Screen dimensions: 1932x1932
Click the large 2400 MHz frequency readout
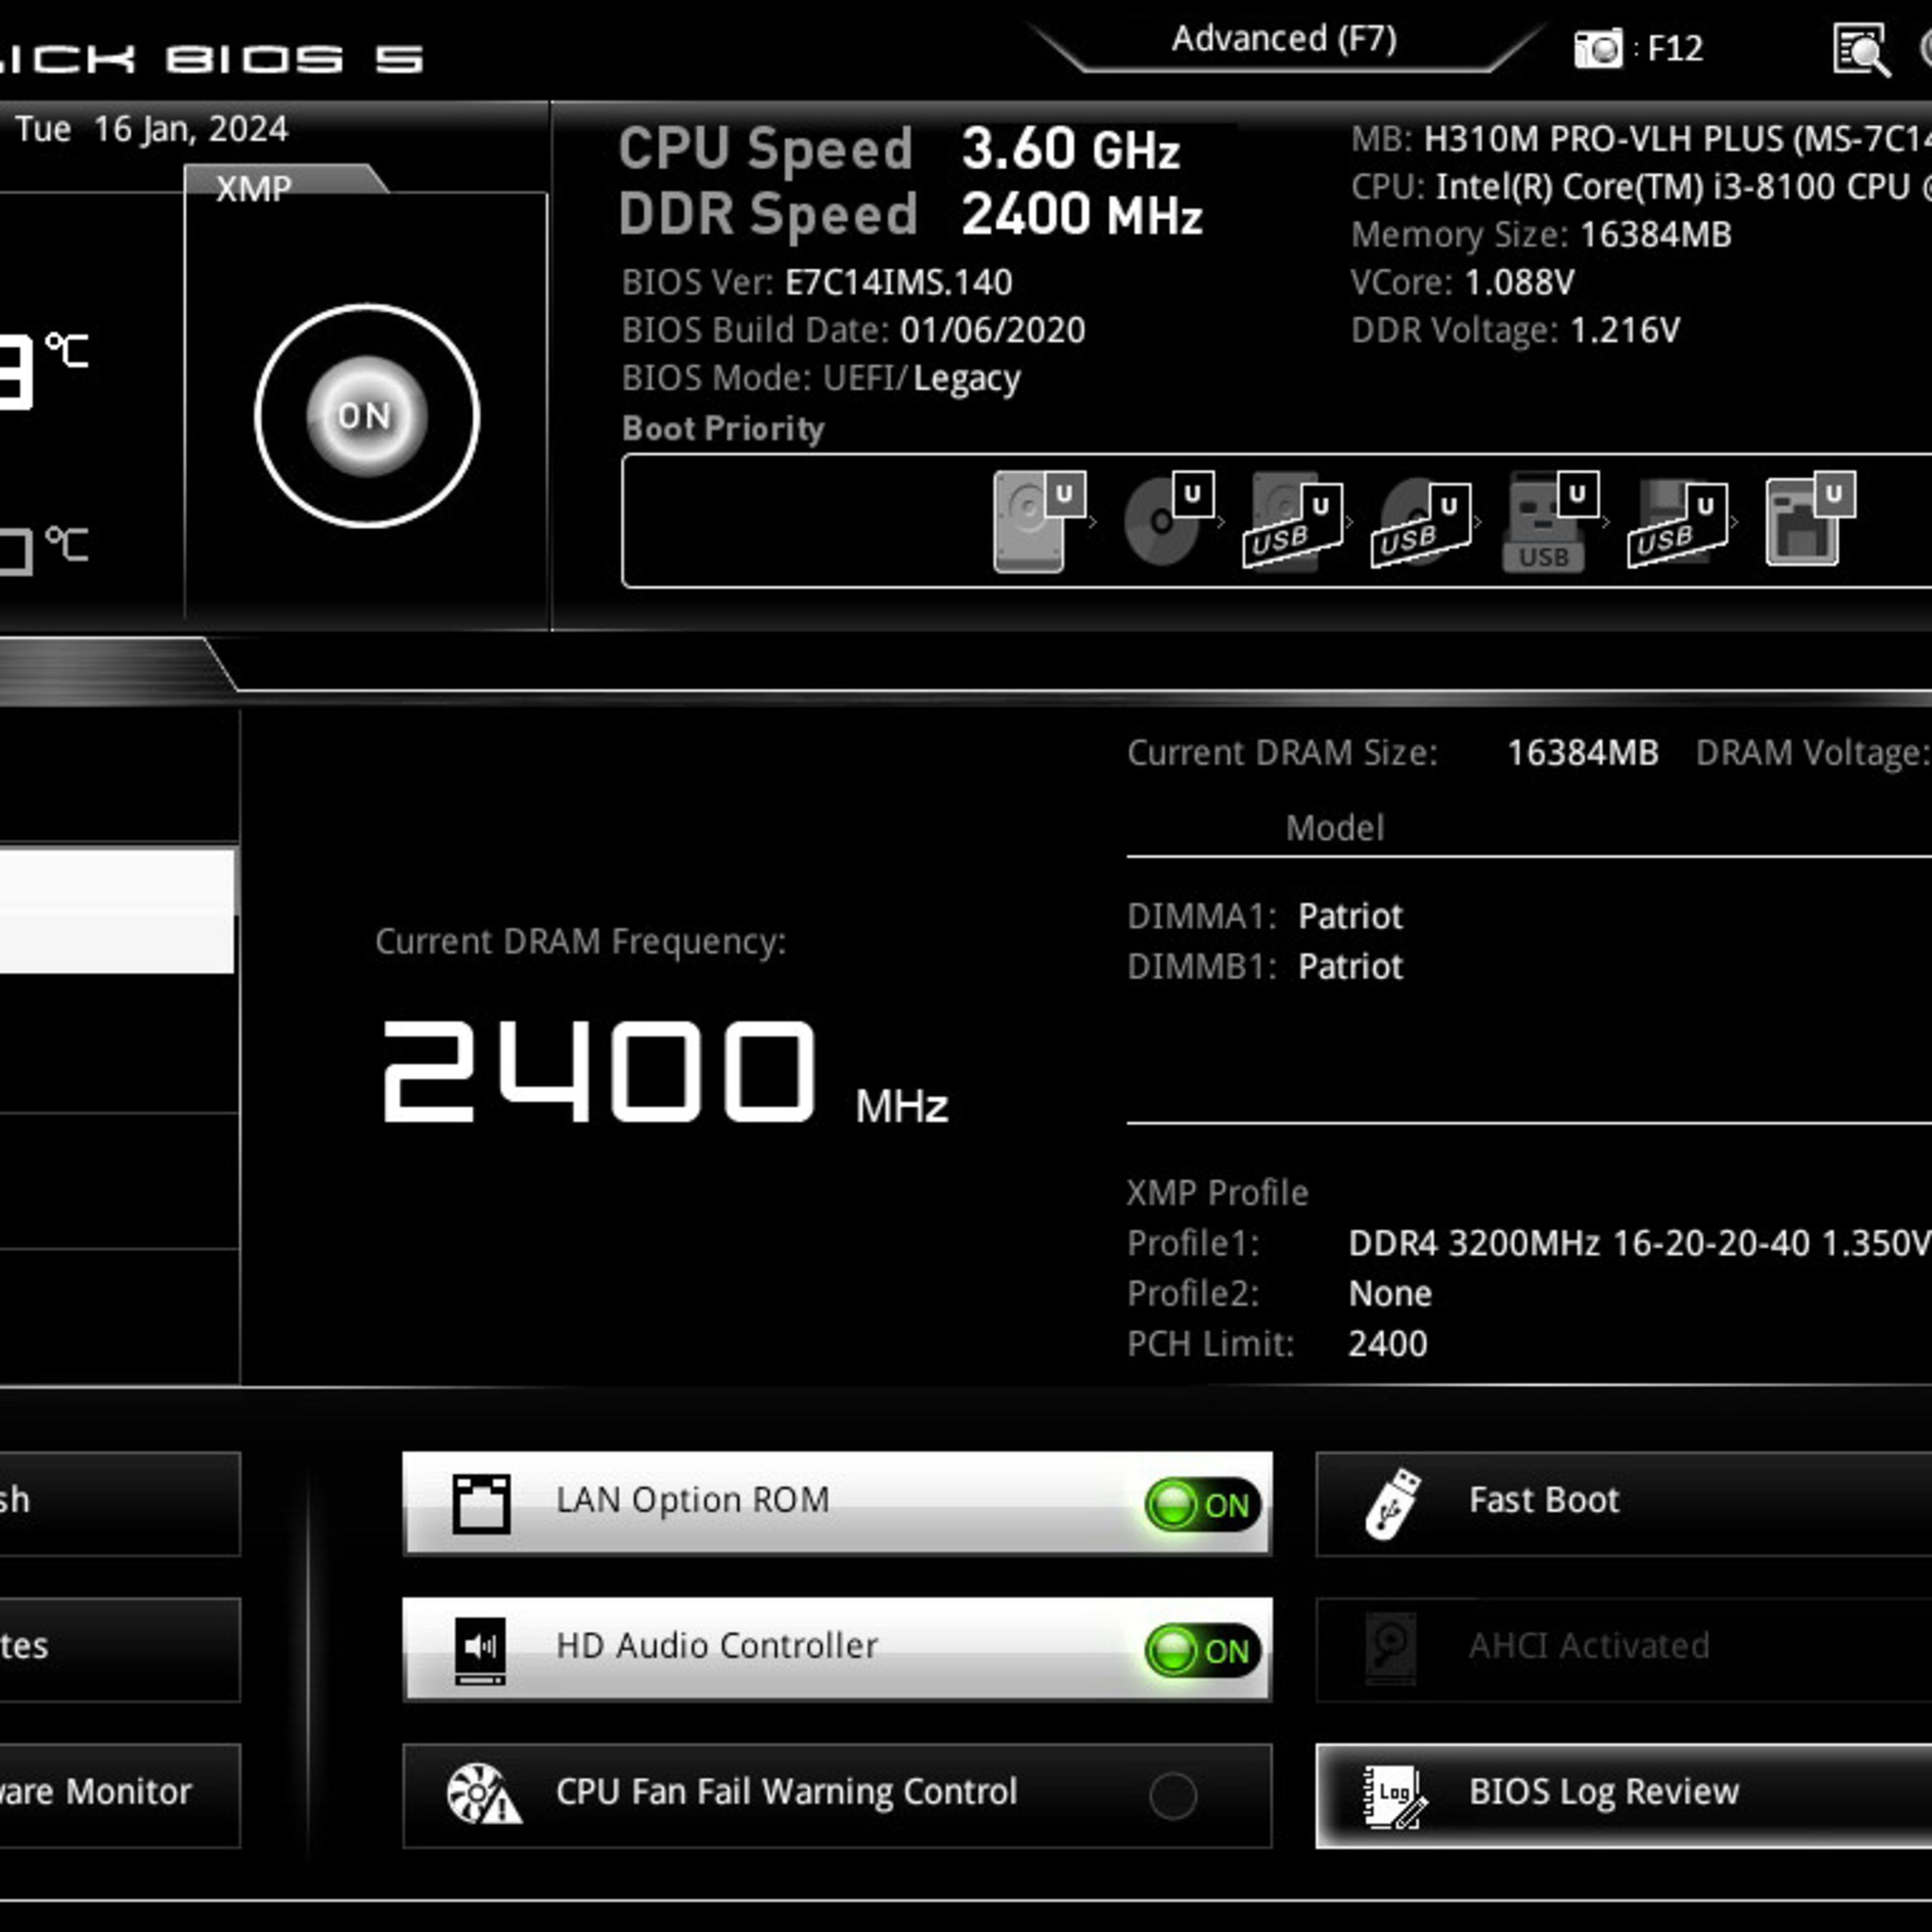(665, 1071)
